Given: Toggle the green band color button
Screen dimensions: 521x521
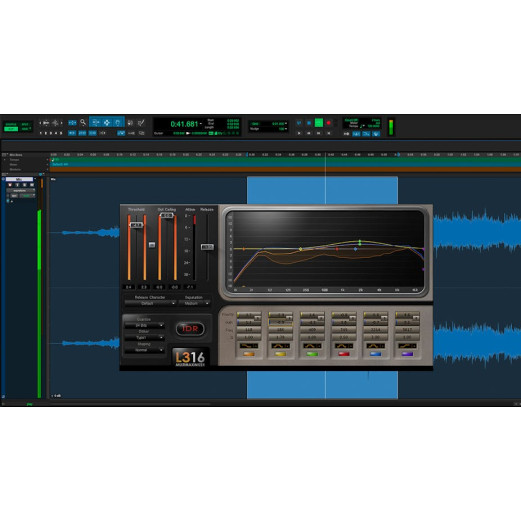Looking at the screenshot, I should point(312,354).
